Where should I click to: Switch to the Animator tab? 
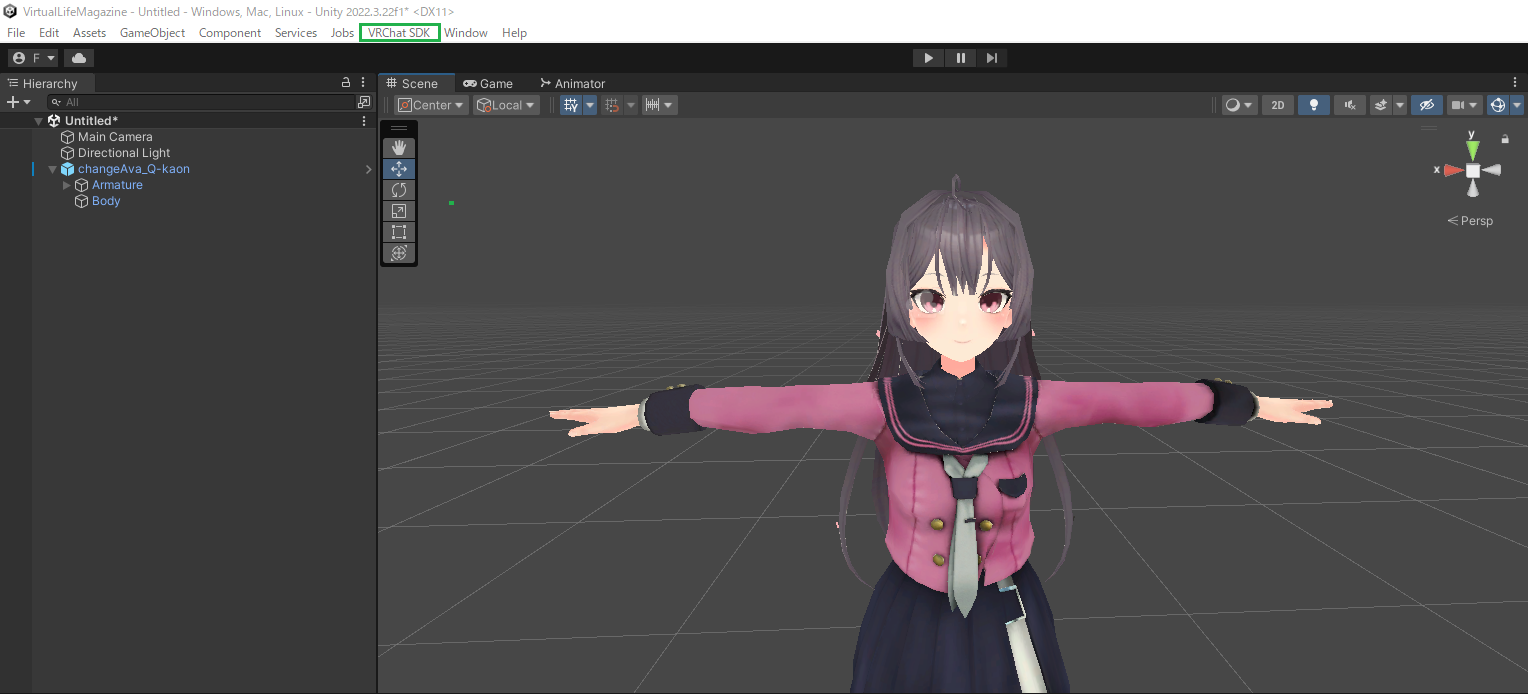[x=573, y=83]
